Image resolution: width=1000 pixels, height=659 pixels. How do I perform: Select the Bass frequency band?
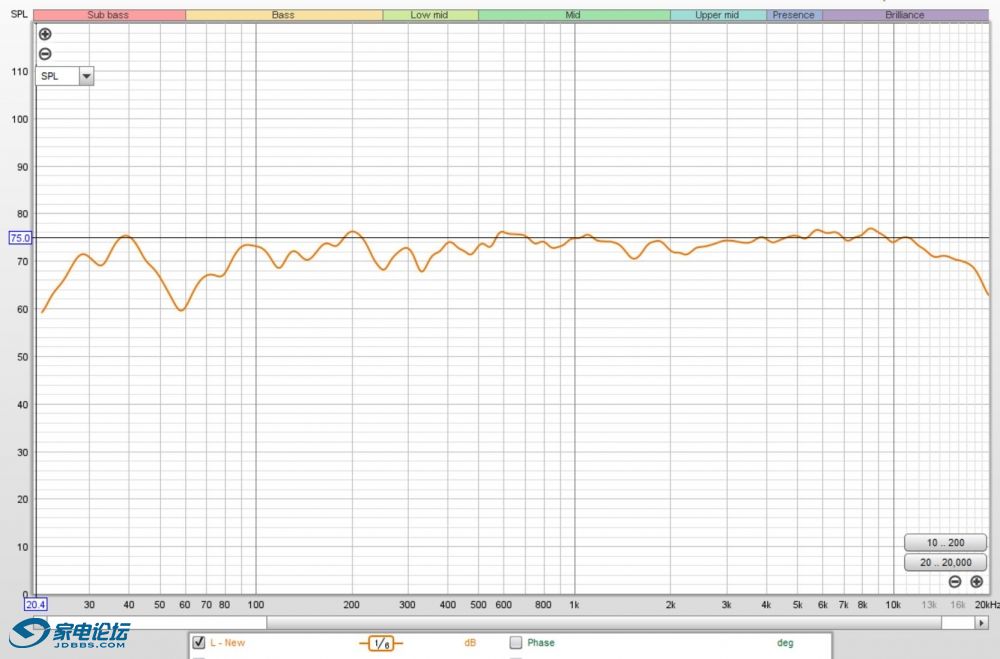(283, 15)
